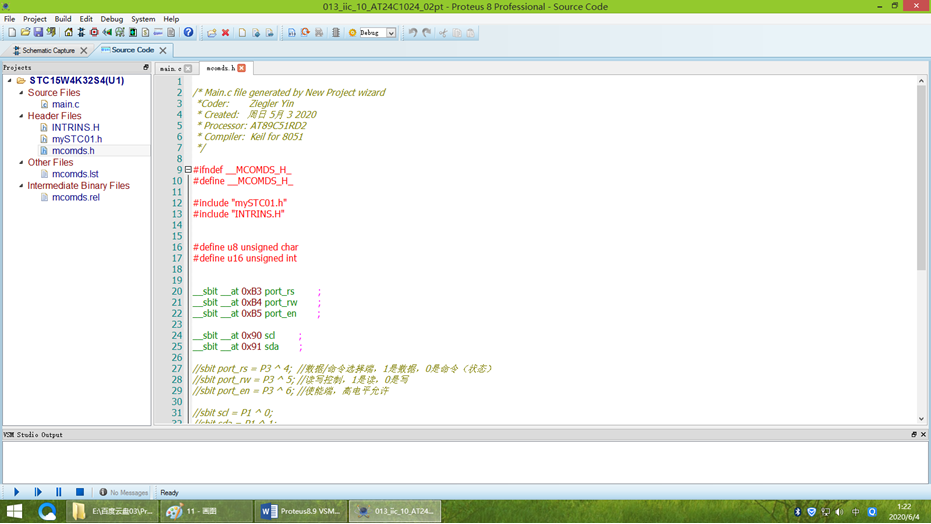Open the Debug configuration dropdown
931x524 pixels.
391,33
